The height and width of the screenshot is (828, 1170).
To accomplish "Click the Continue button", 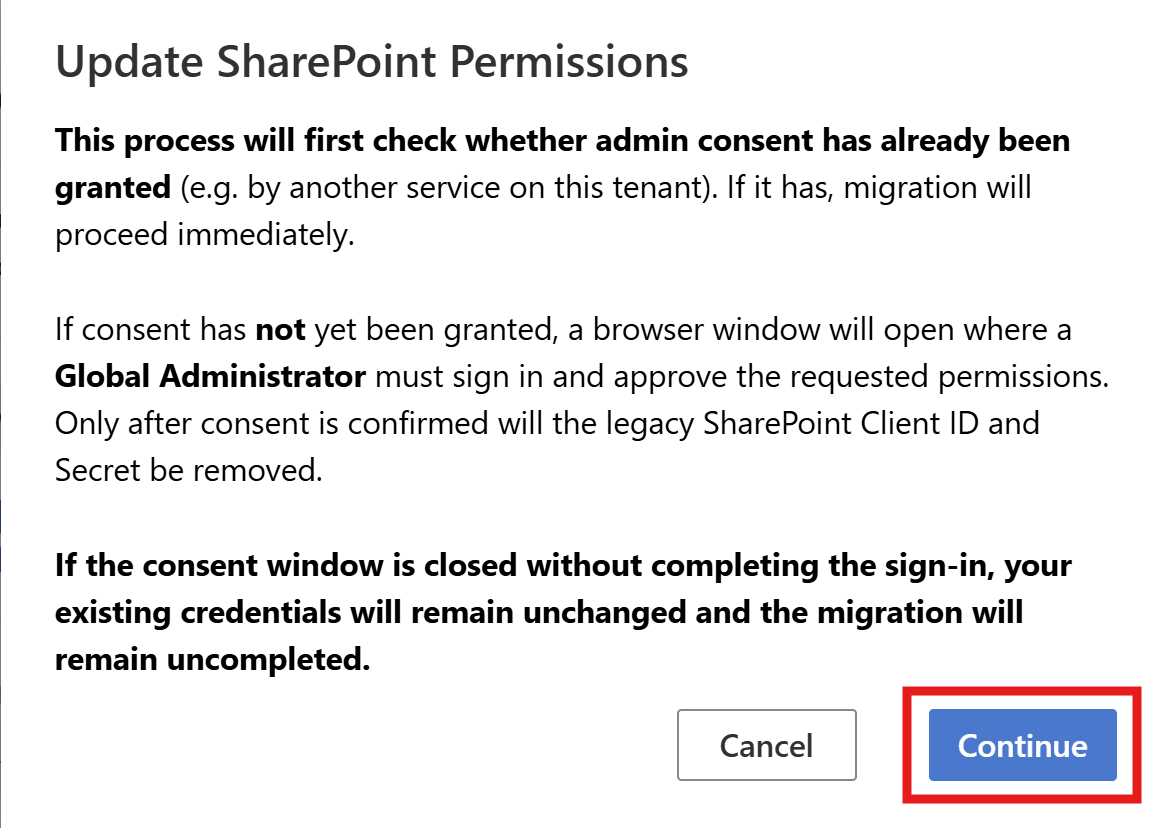I will pos(1022,745).
